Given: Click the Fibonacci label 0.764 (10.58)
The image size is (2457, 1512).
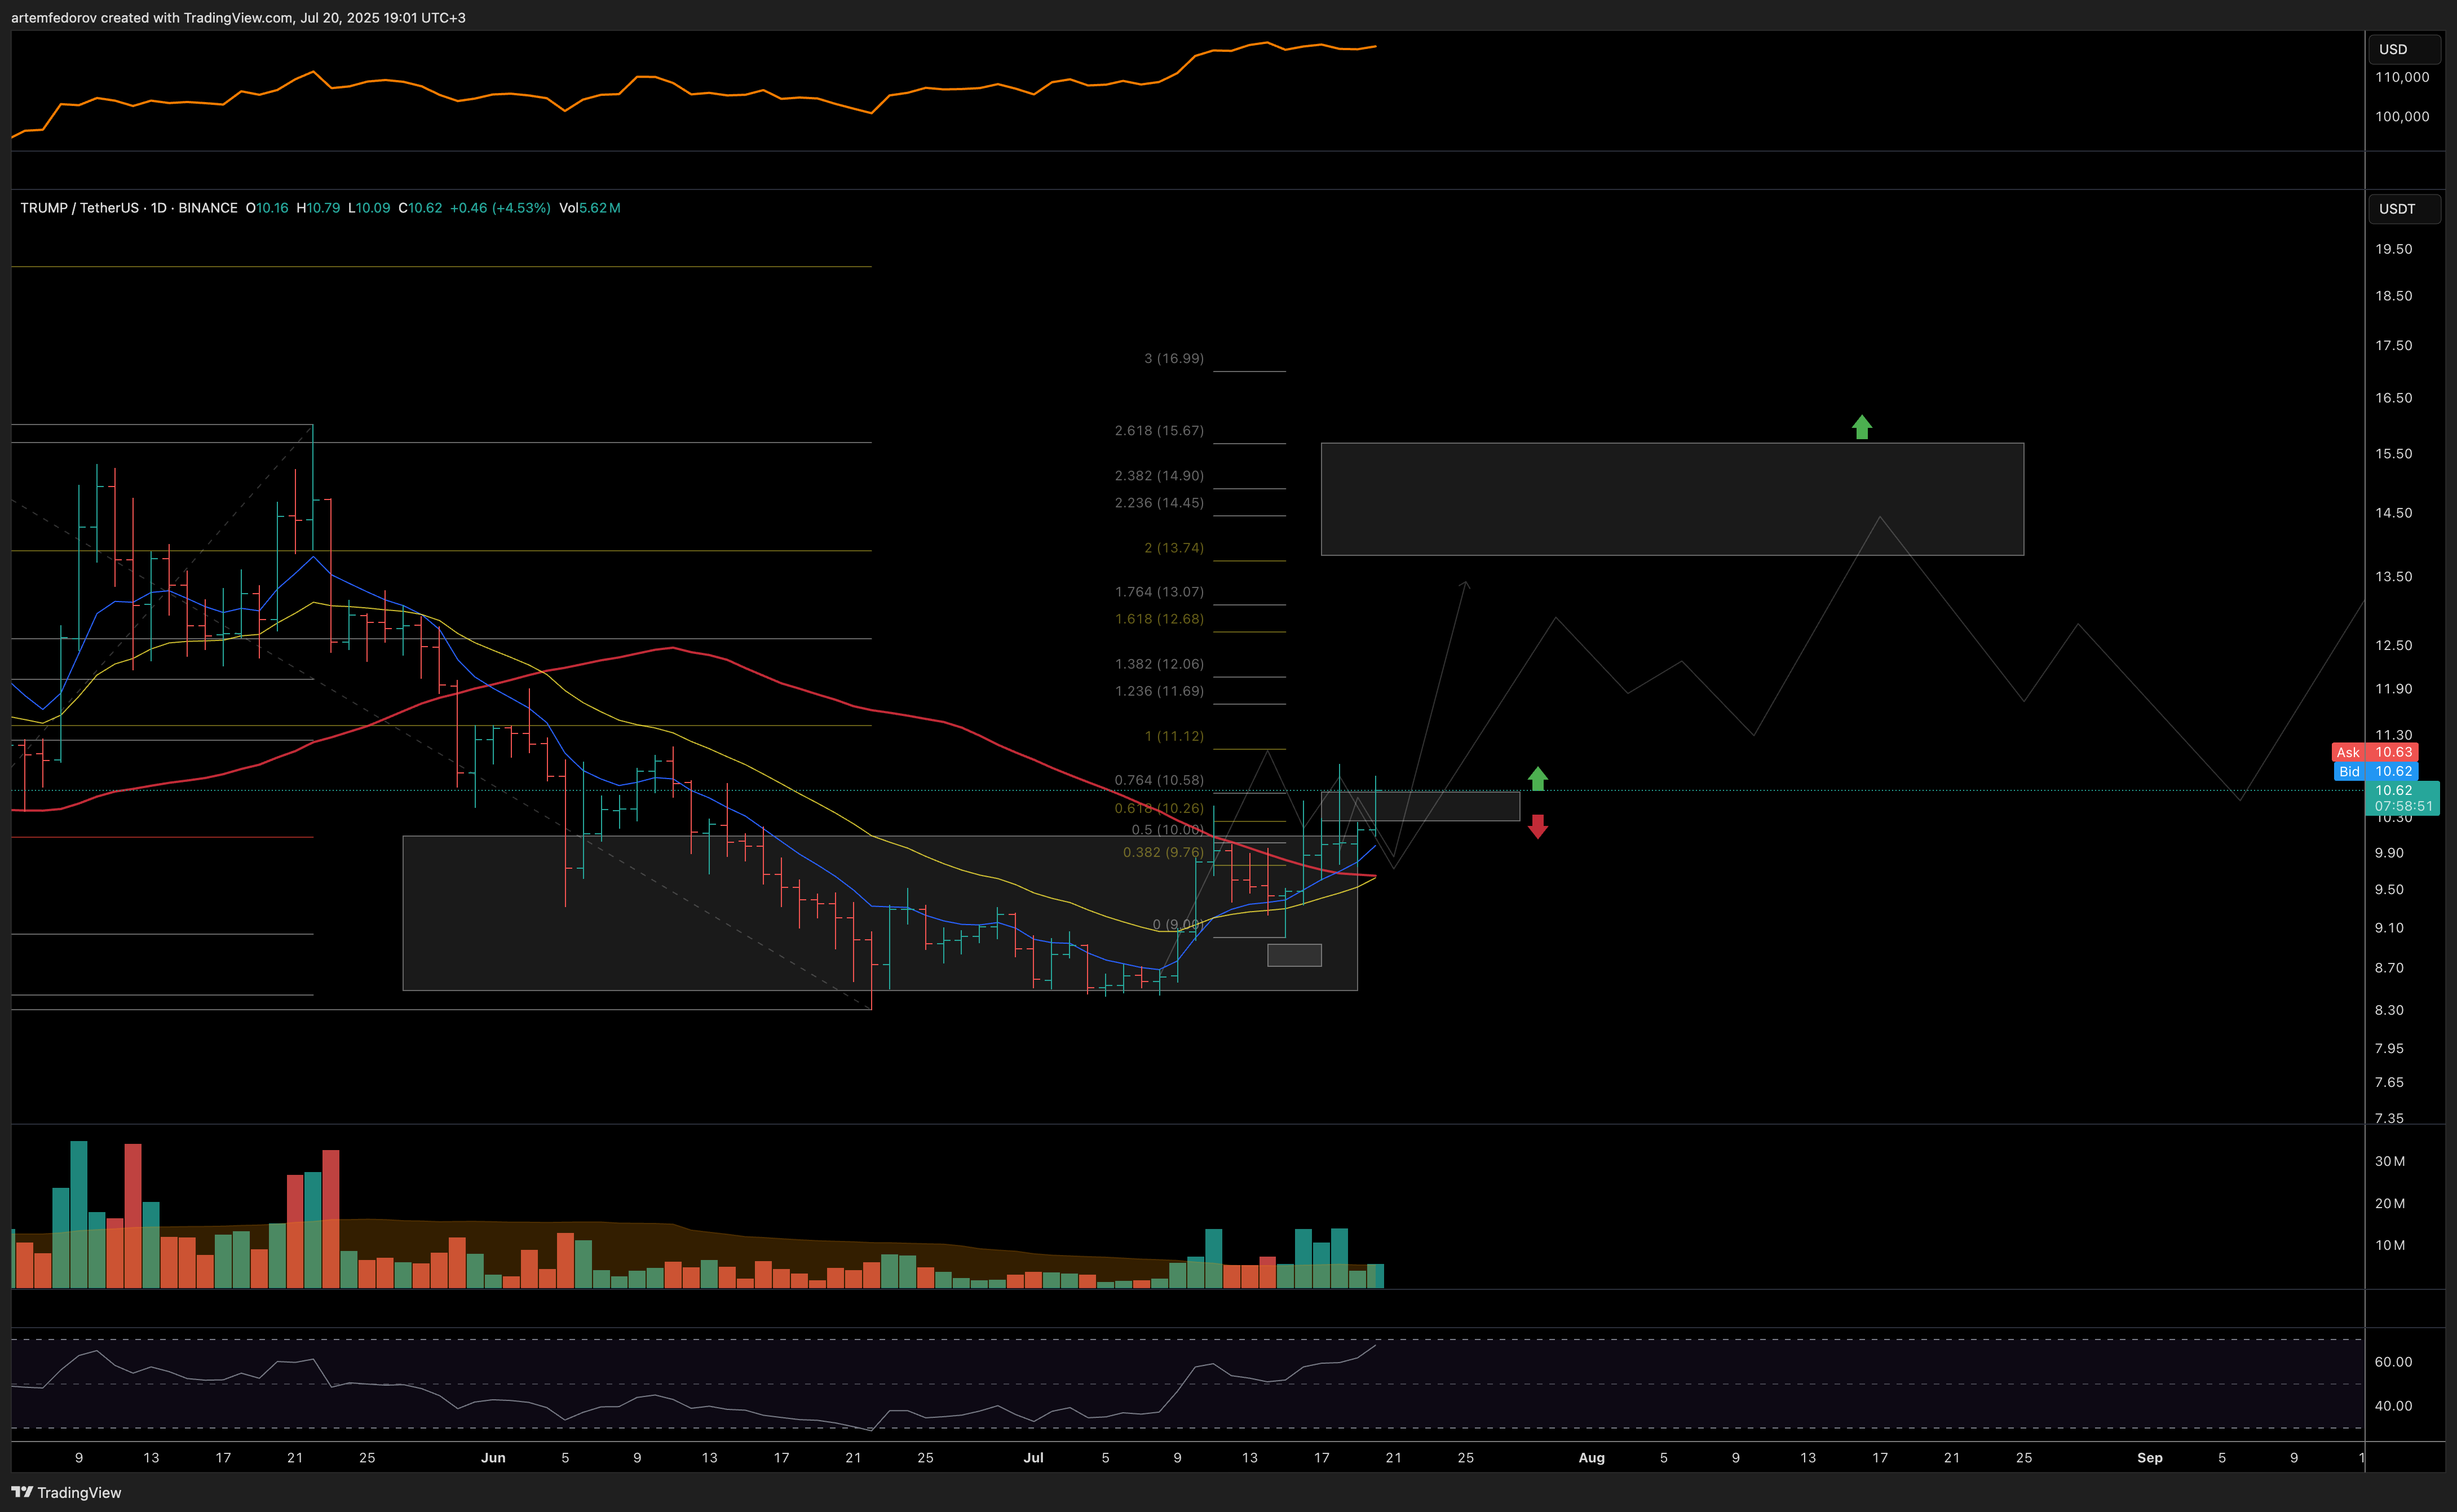Looking at the screenshot, I should 1159,779.
